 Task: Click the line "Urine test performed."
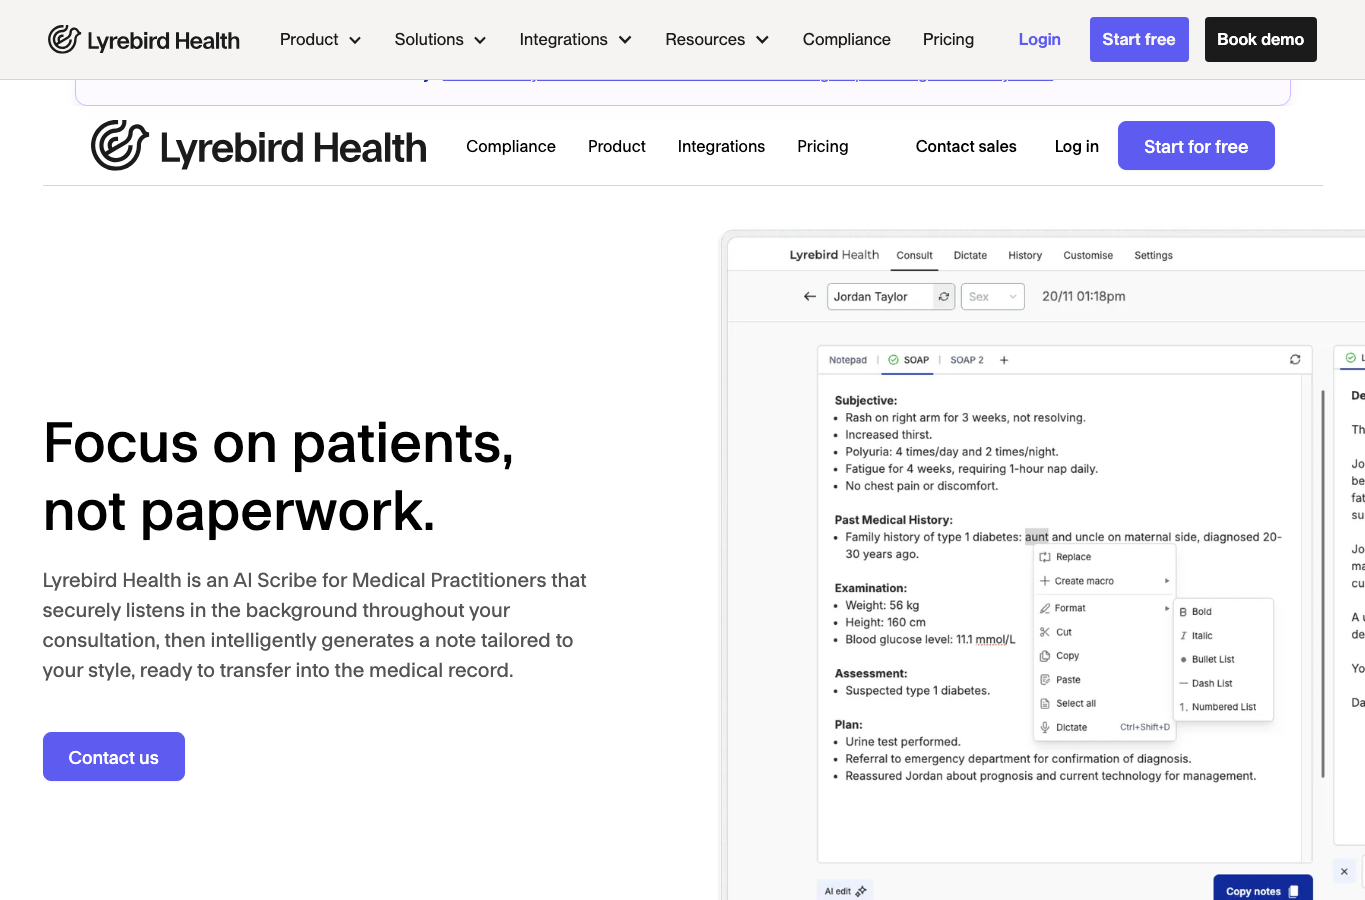pyautogui.click(x=903, y=742)
